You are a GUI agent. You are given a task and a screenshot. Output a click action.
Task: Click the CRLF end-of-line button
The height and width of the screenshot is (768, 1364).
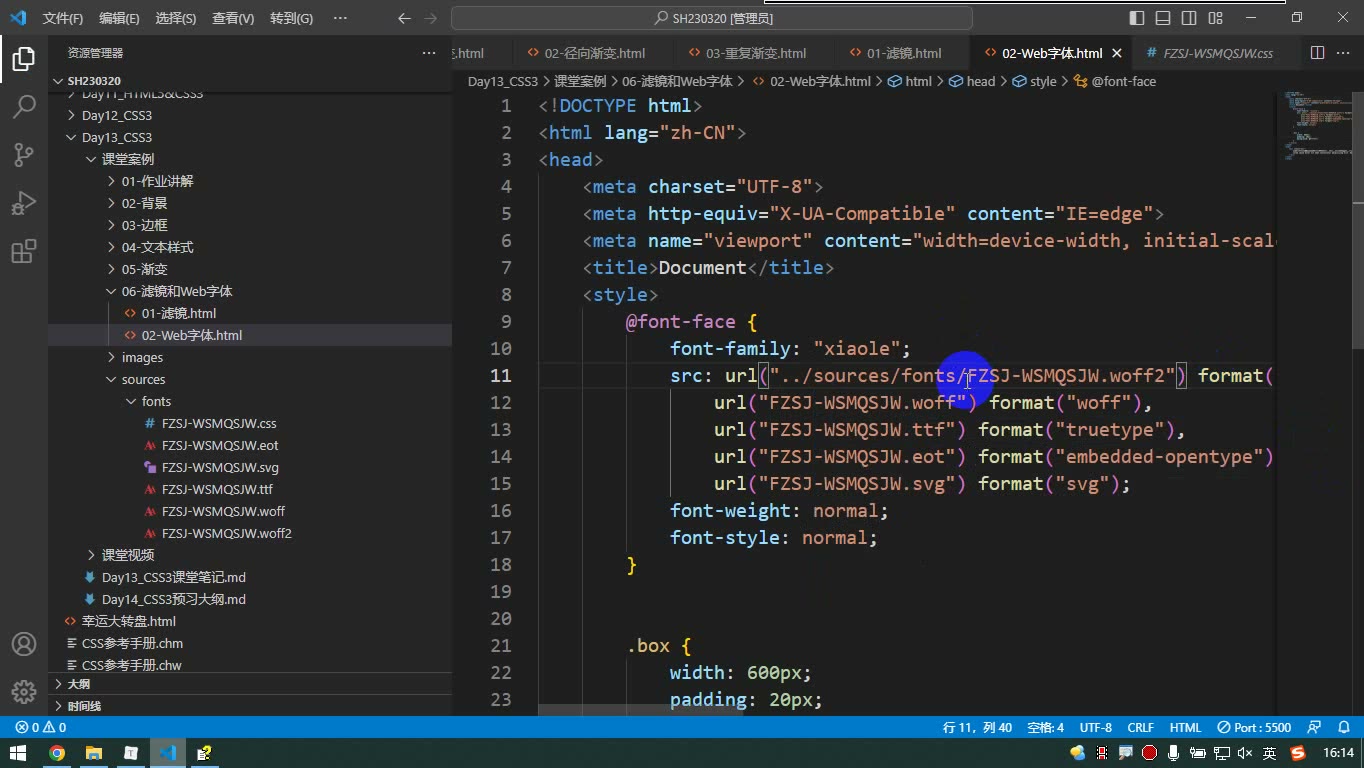(1140, 727)
